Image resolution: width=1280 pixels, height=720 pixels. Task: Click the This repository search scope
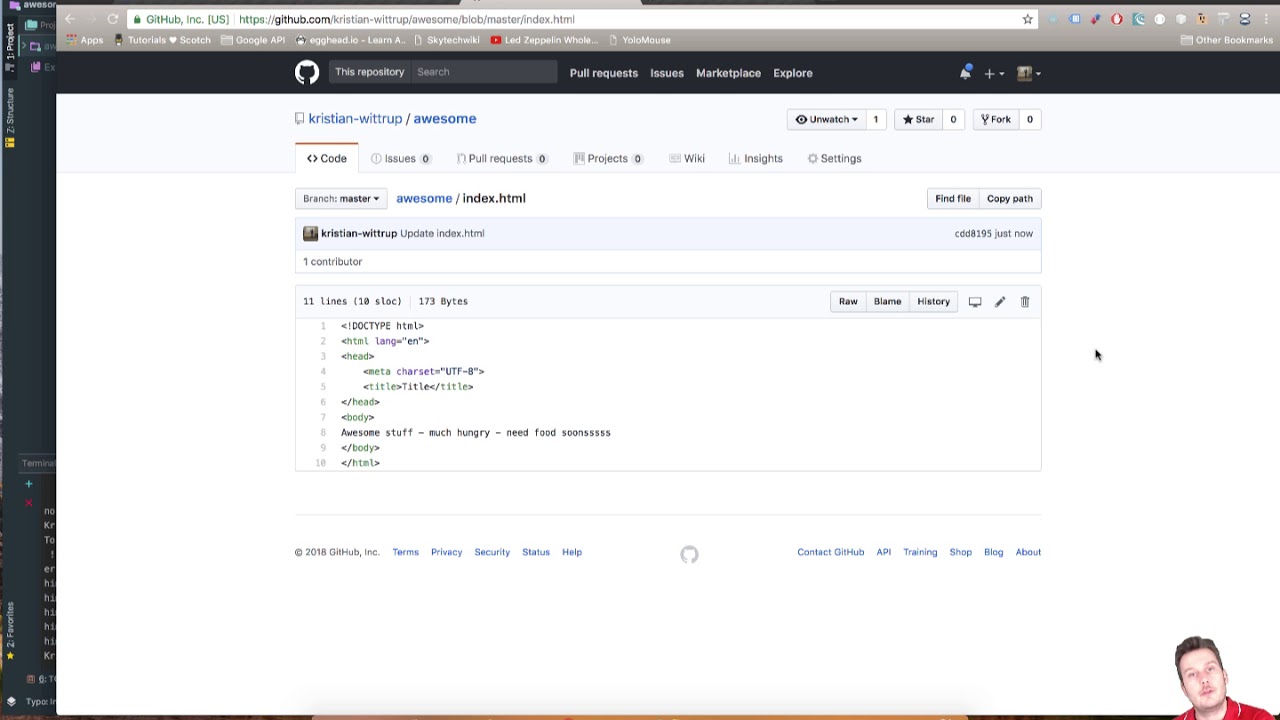click(x=369, y=72)
